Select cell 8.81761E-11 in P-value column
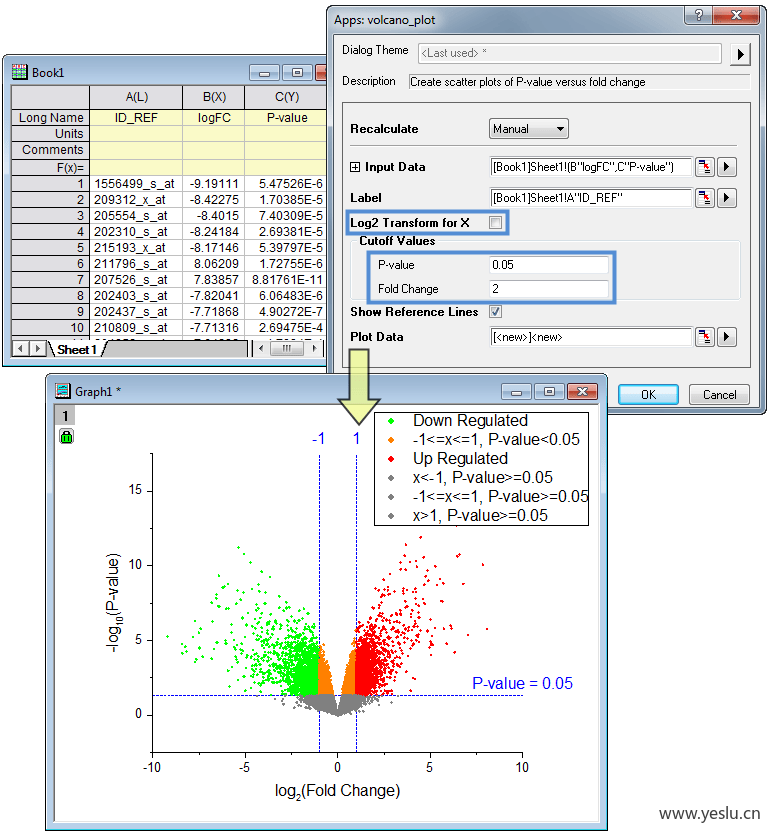772x833 pixels. click(x=286, y=279)
